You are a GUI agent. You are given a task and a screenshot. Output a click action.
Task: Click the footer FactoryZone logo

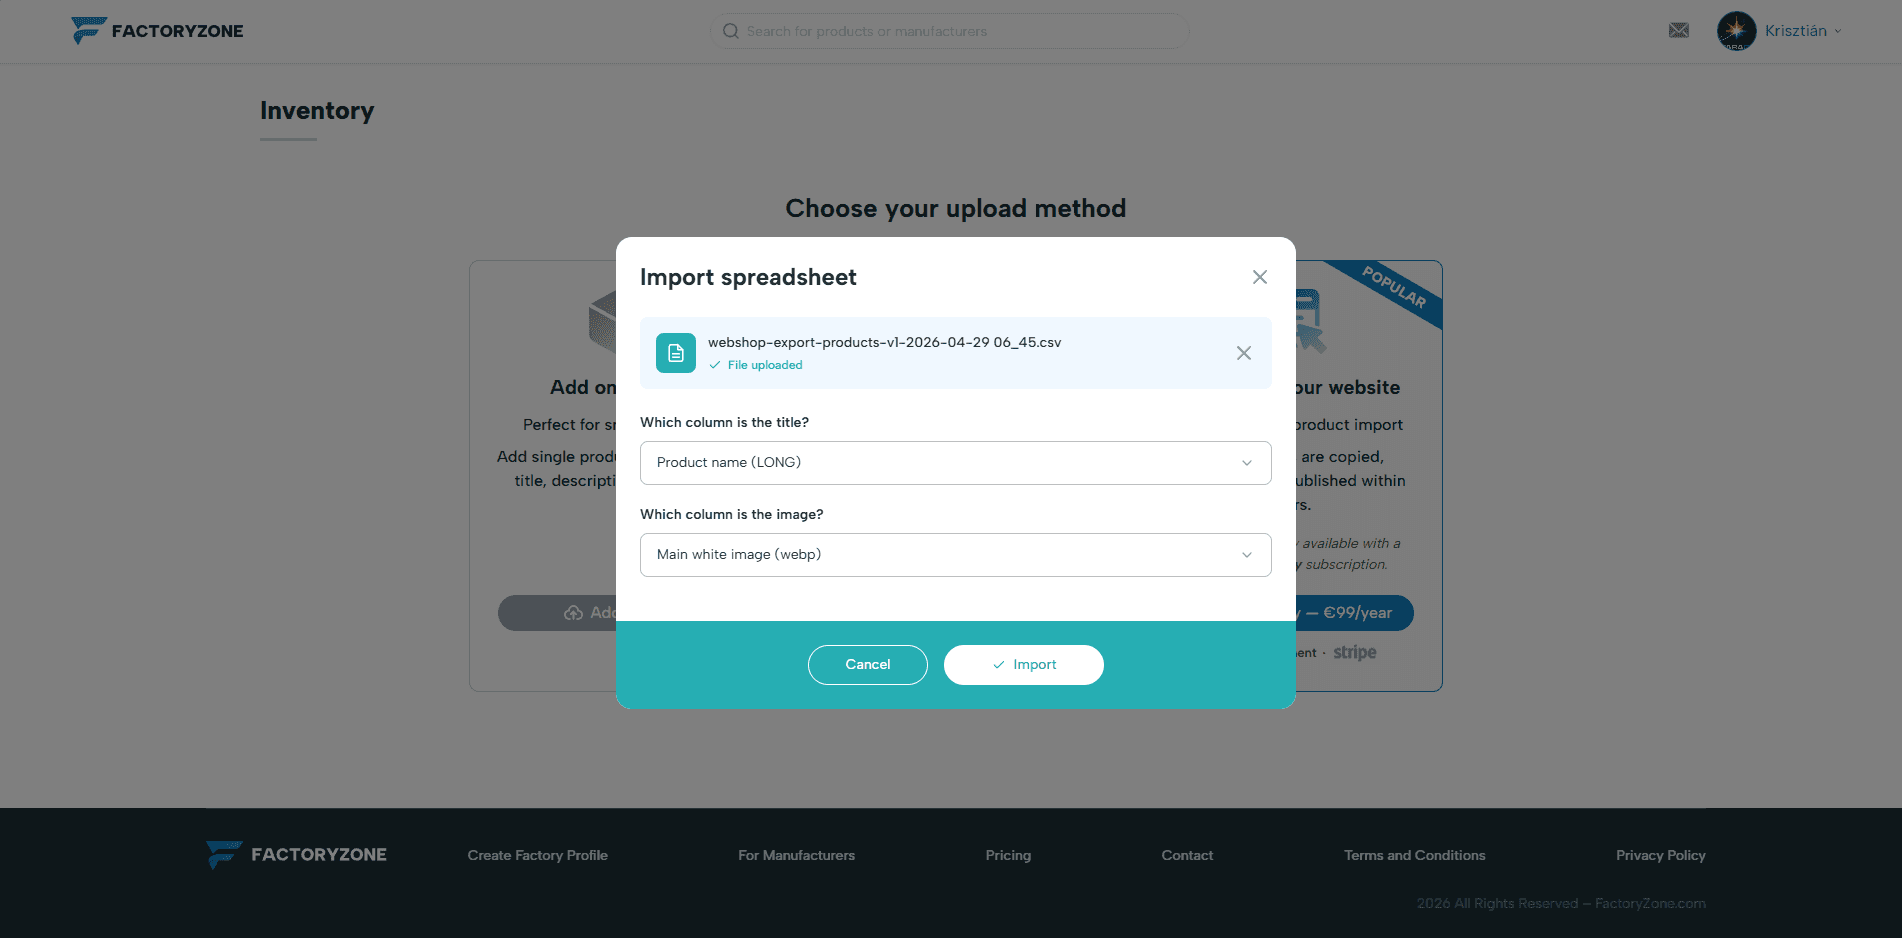point(297,855)
